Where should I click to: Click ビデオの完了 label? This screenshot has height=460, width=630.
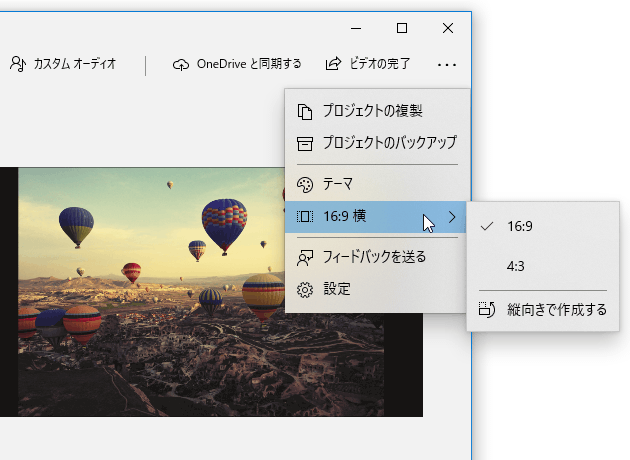[379, 63]
